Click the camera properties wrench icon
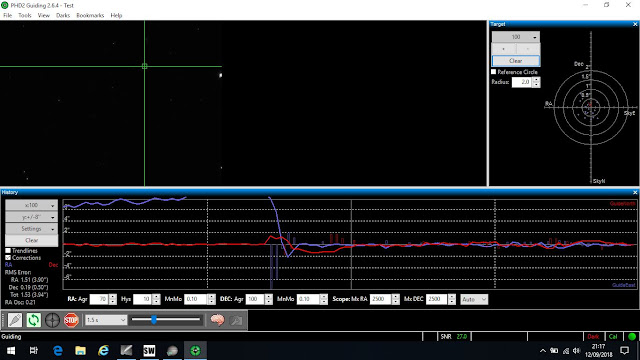This screenshot has height=360, width=640. click(x=236, y=320)
